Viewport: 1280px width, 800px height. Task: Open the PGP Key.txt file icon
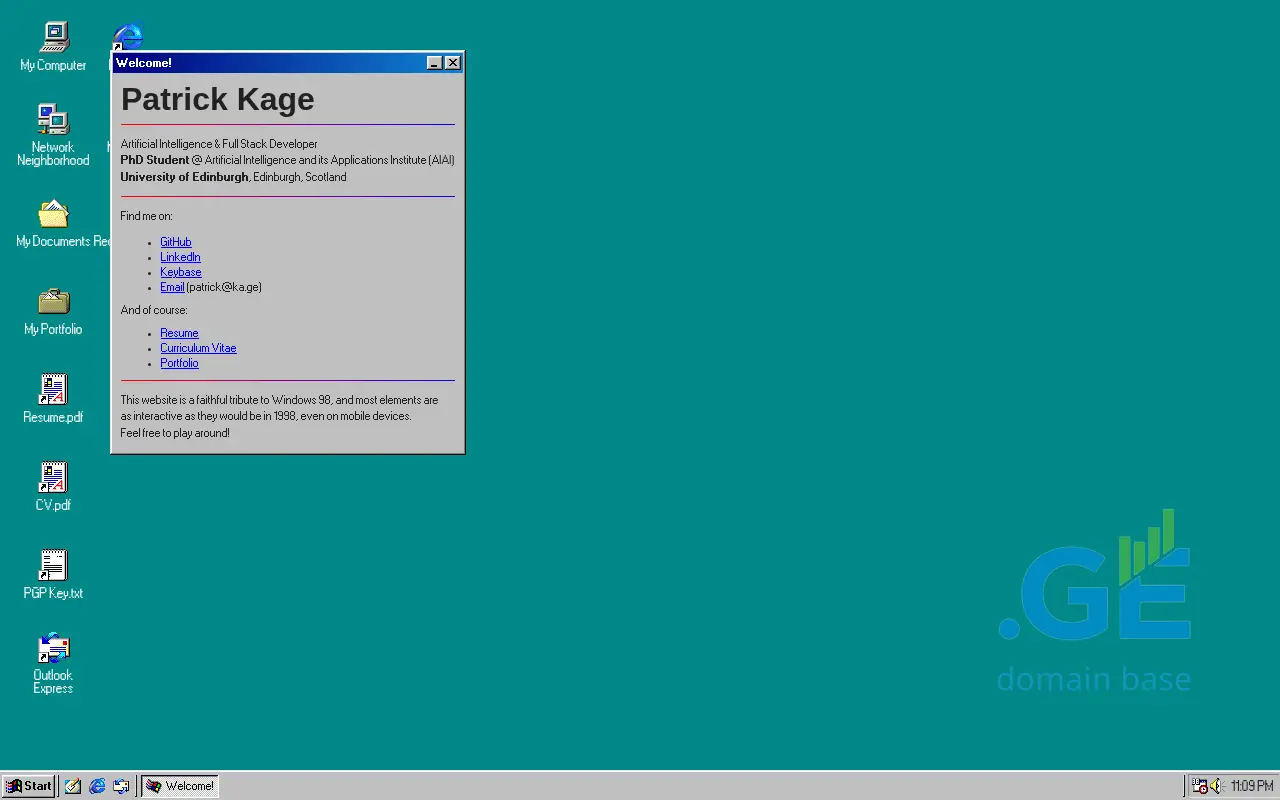53,566
